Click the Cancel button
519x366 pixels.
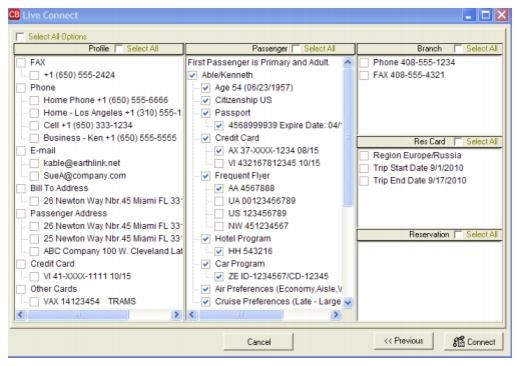coord(259,342)
